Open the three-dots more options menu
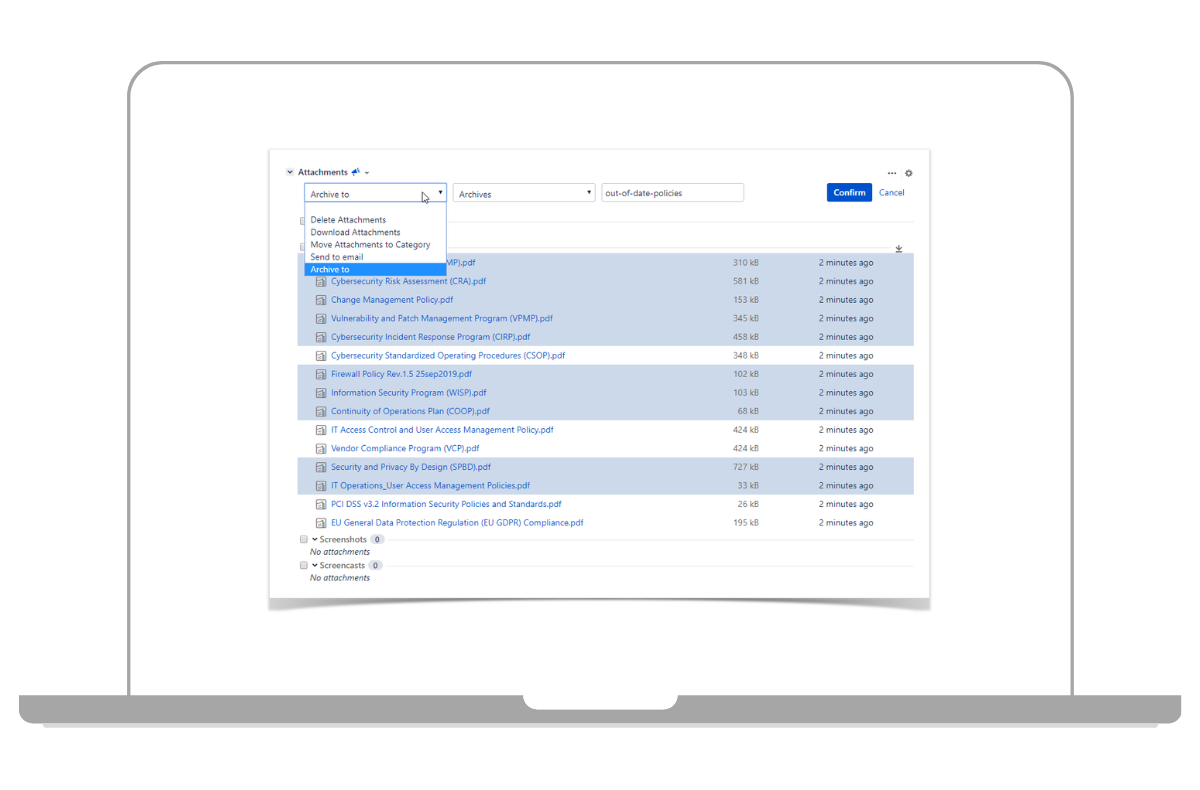 892,173
